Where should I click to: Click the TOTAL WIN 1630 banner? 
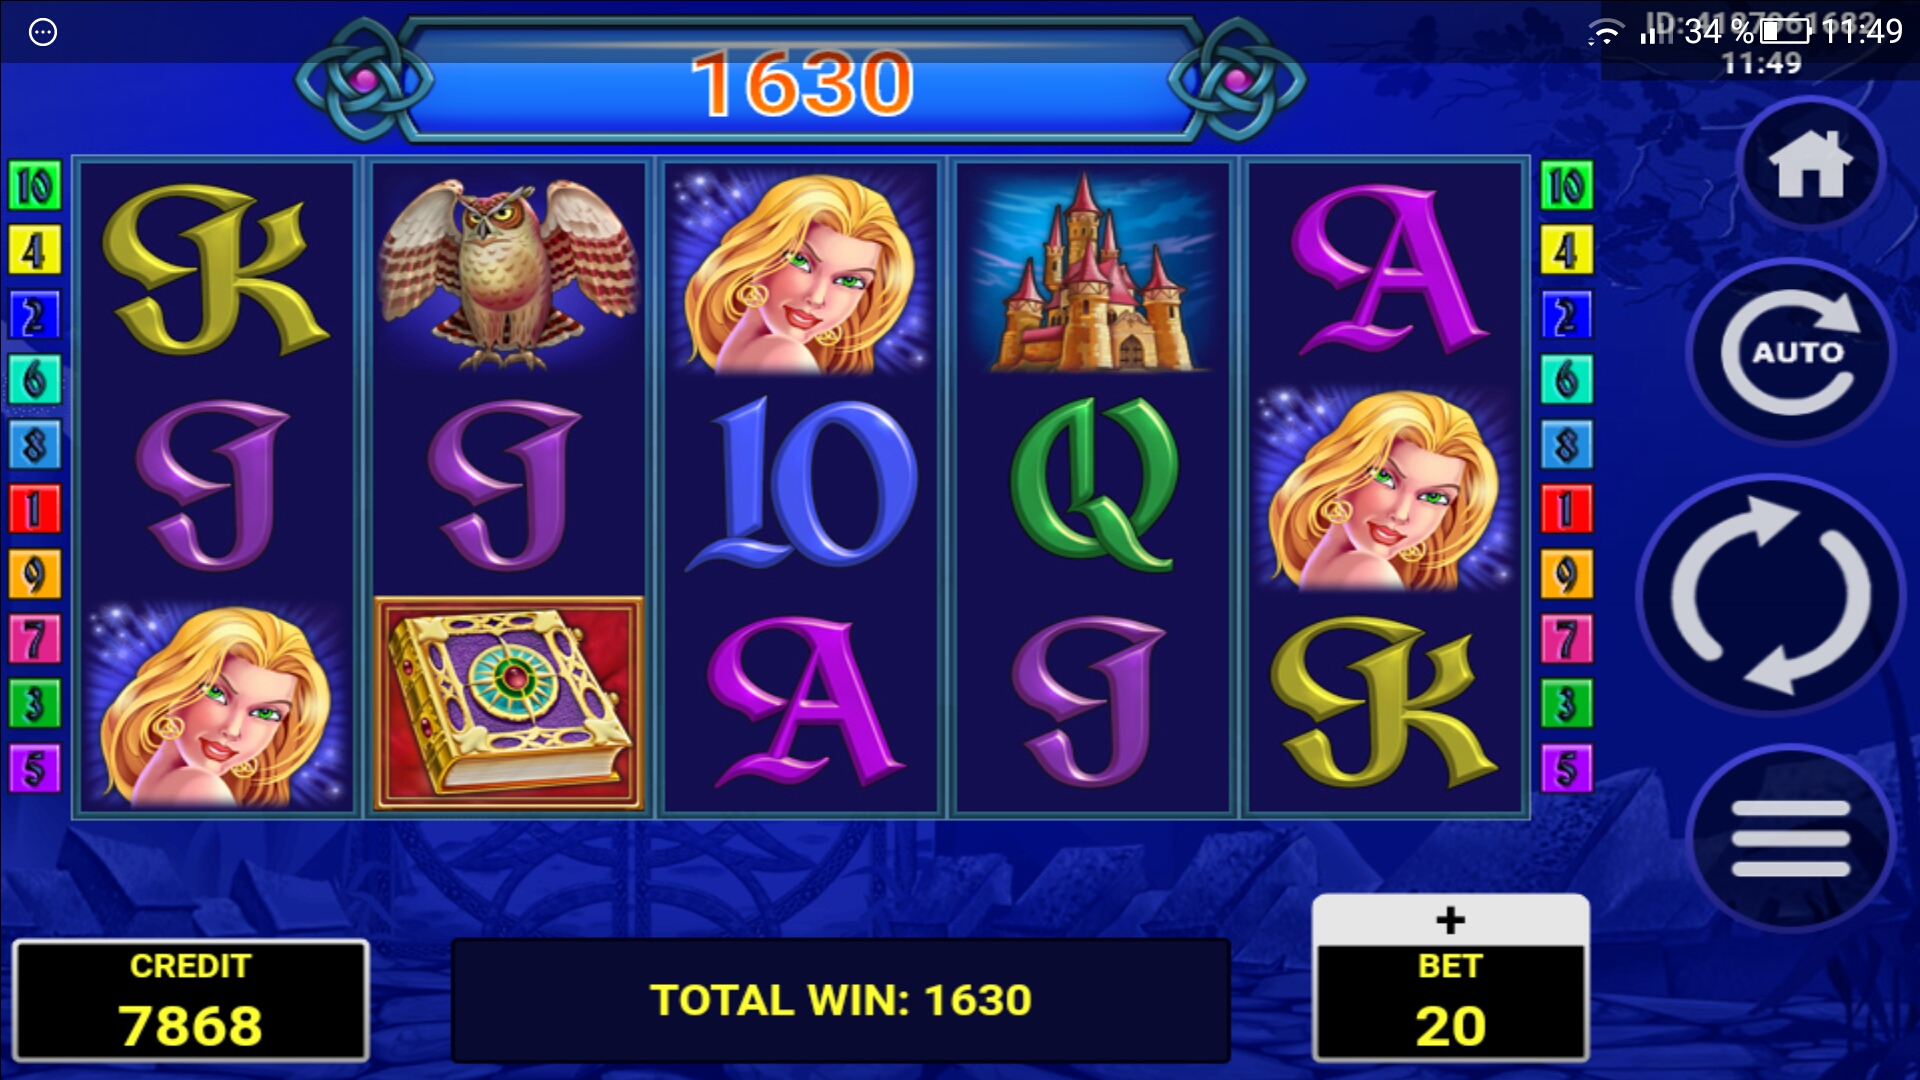coord(840,1000)
